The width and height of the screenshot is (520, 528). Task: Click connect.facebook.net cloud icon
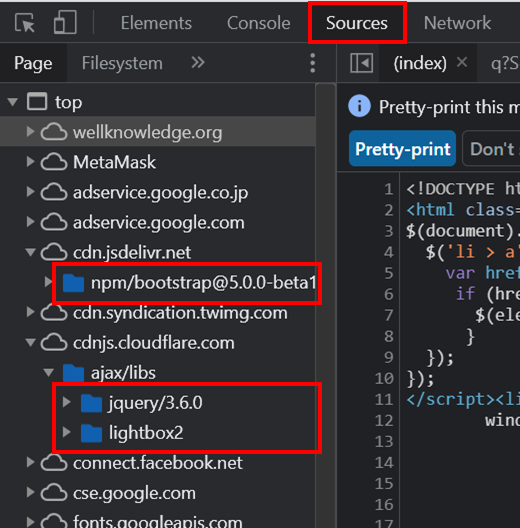54,463
